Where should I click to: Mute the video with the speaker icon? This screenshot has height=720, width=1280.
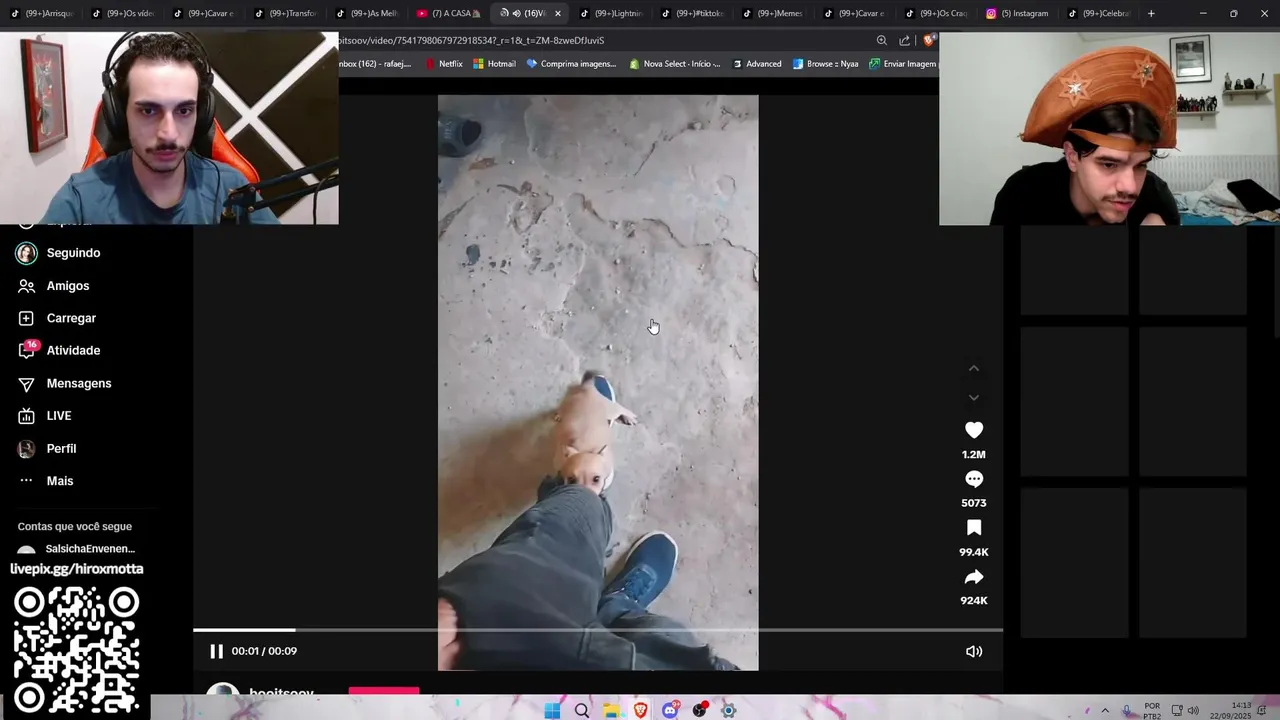point(974,651)
